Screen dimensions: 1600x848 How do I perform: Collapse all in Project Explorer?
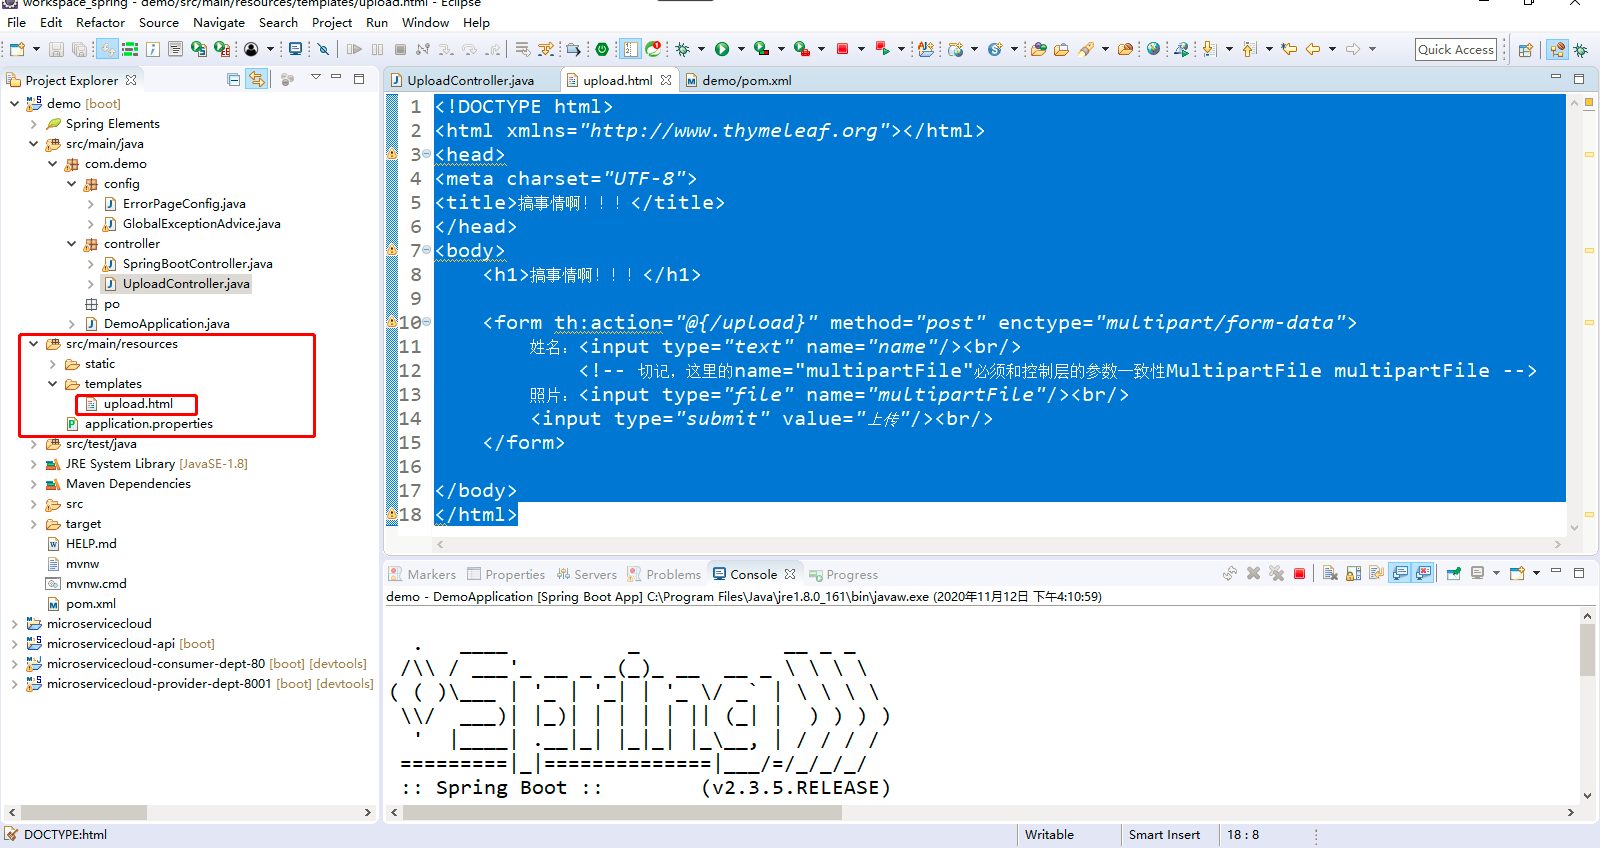click(x=233, y=79)
